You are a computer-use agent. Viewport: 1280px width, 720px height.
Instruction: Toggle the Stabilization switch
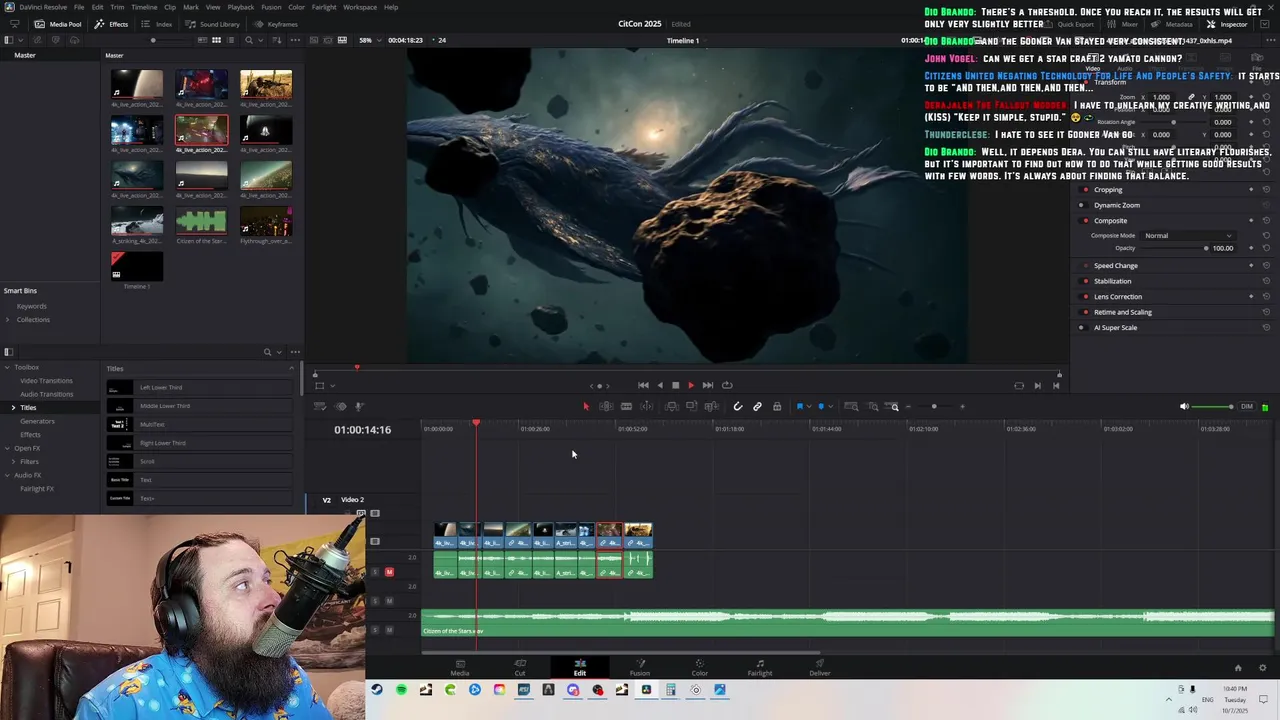point(1085,281)
